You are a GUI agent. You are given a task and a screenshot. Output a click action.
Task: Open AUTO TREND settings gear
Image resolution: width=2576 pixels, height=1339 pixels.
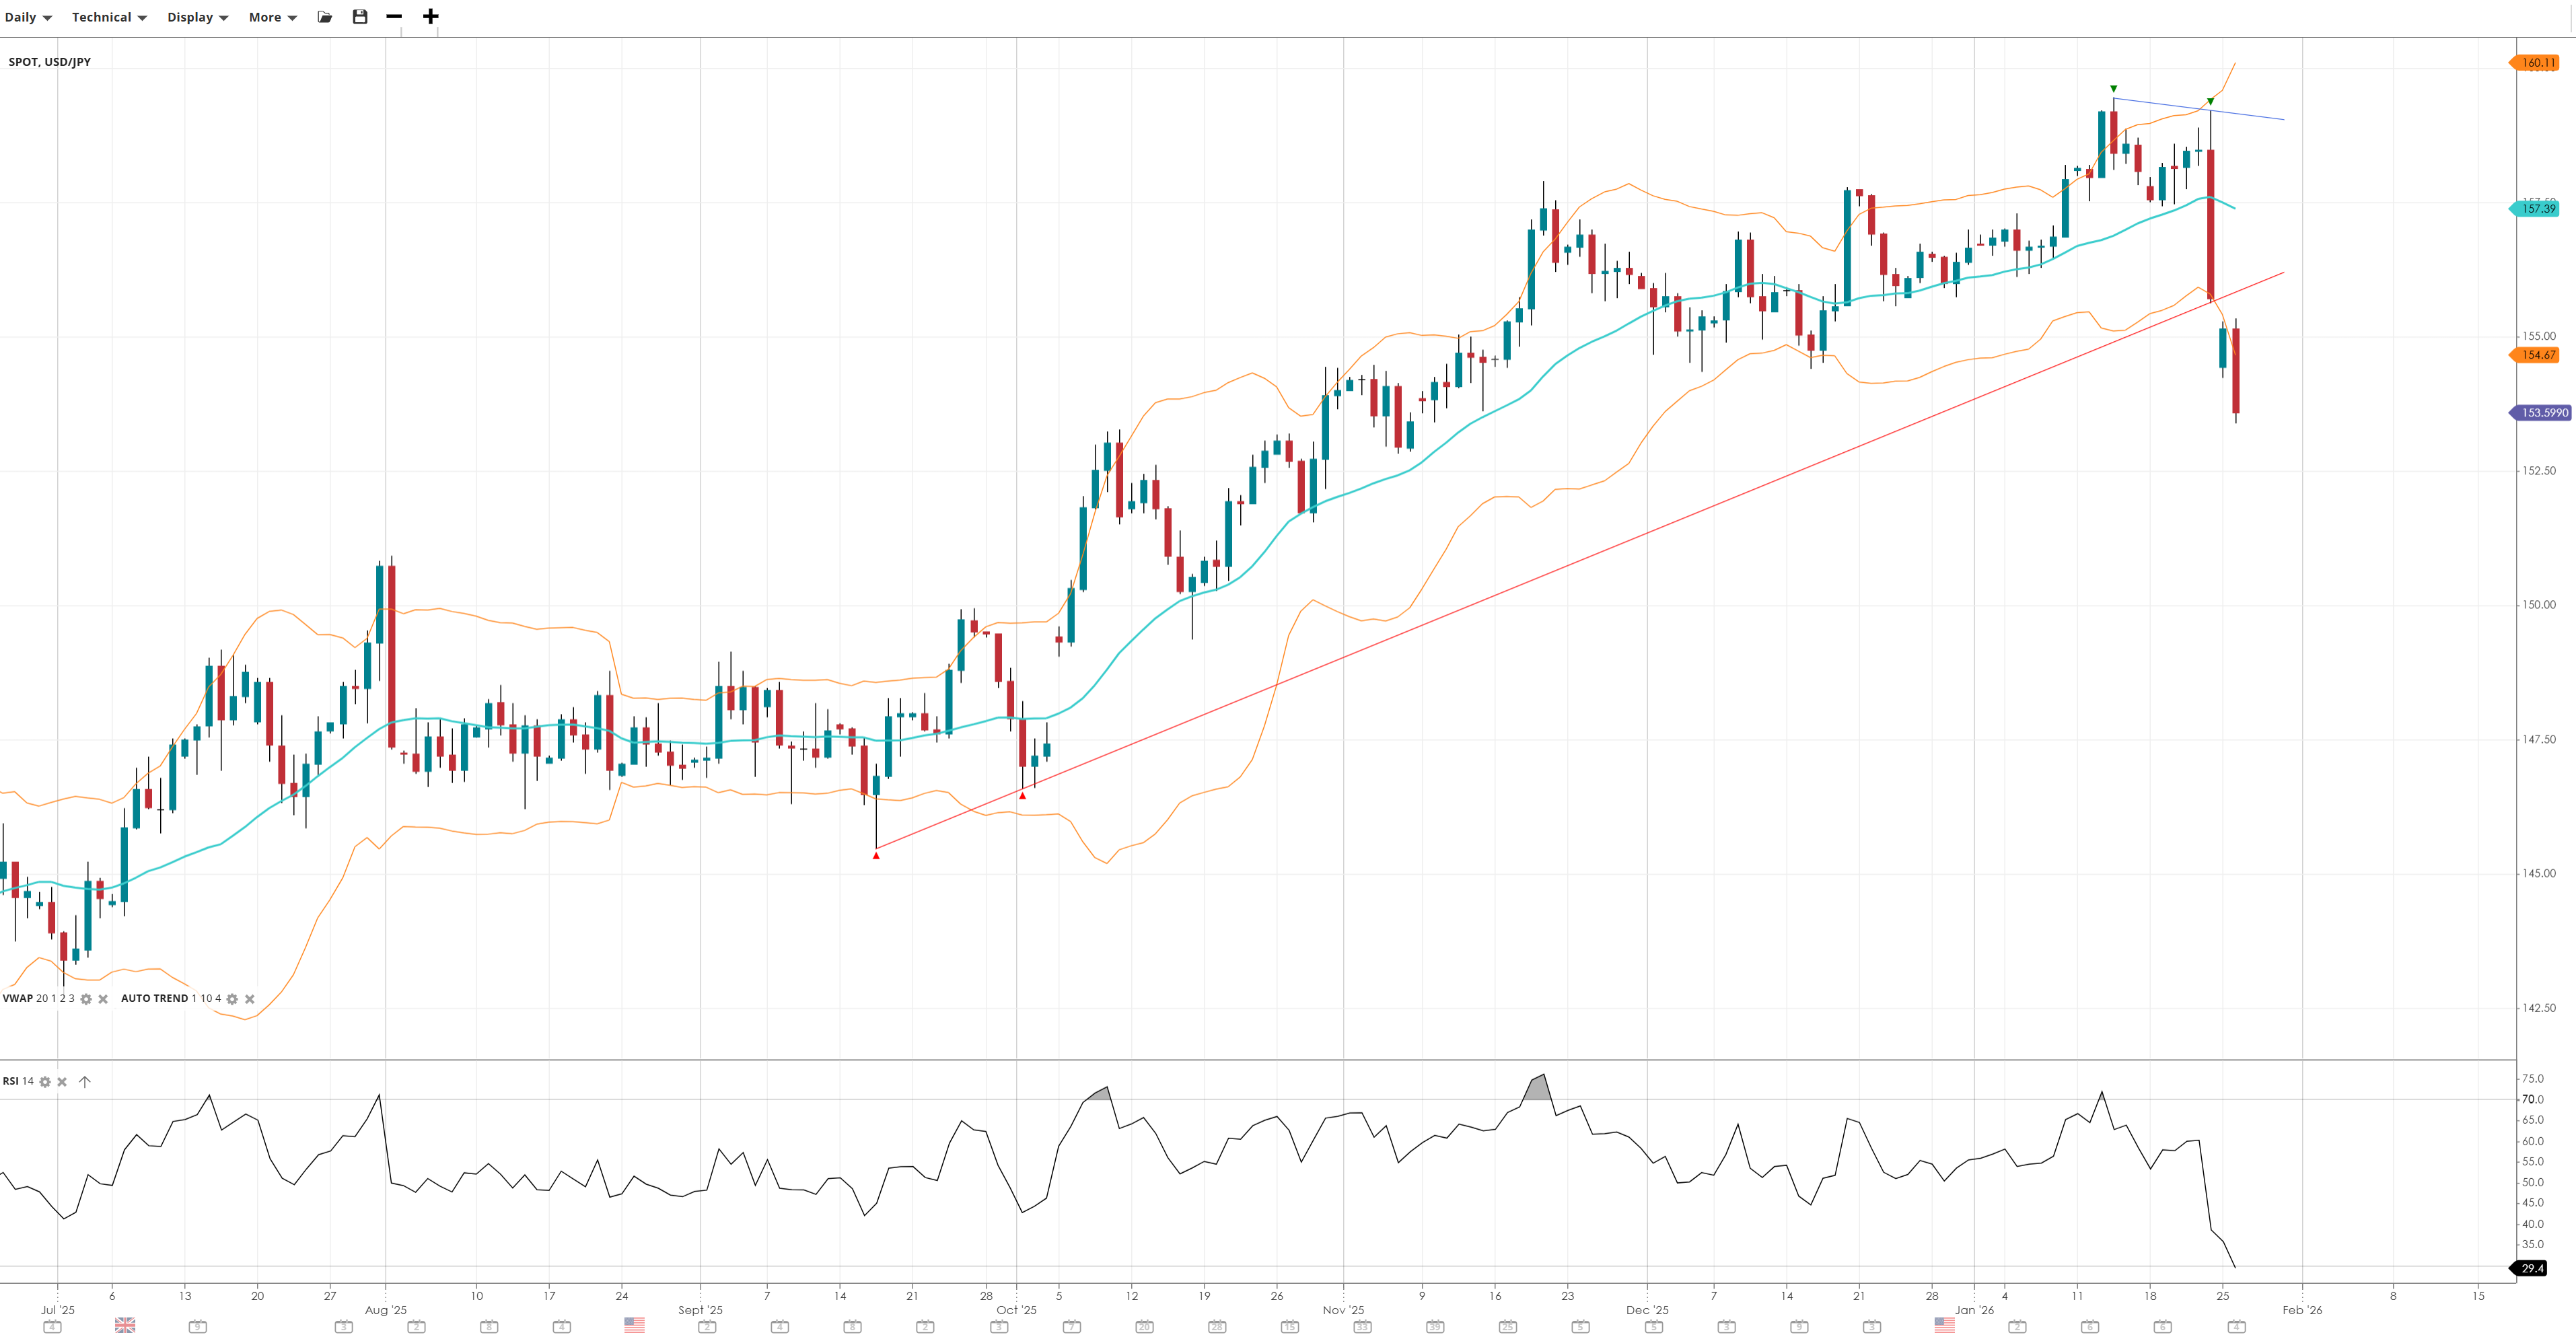pos(232,999)
